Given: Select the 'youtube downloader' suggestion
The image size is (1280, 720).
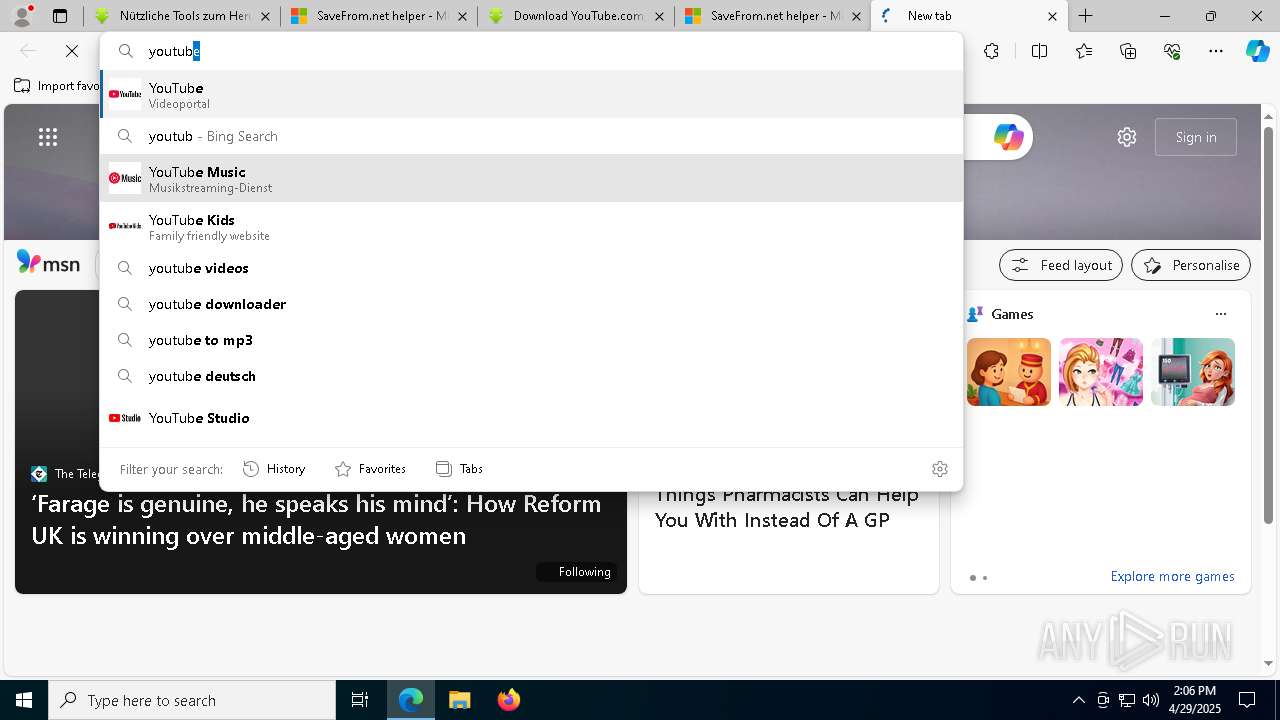Looking at the screenshot, I should (531, 304).
